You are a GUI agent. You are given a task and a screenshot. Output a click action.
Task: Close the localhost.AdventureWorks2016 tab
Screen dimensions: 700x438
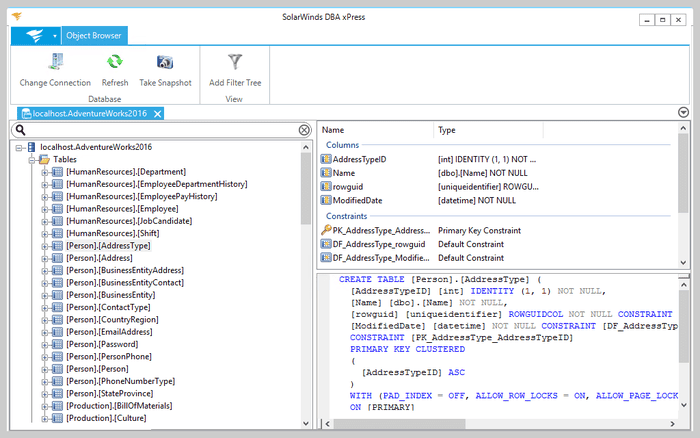158,114
